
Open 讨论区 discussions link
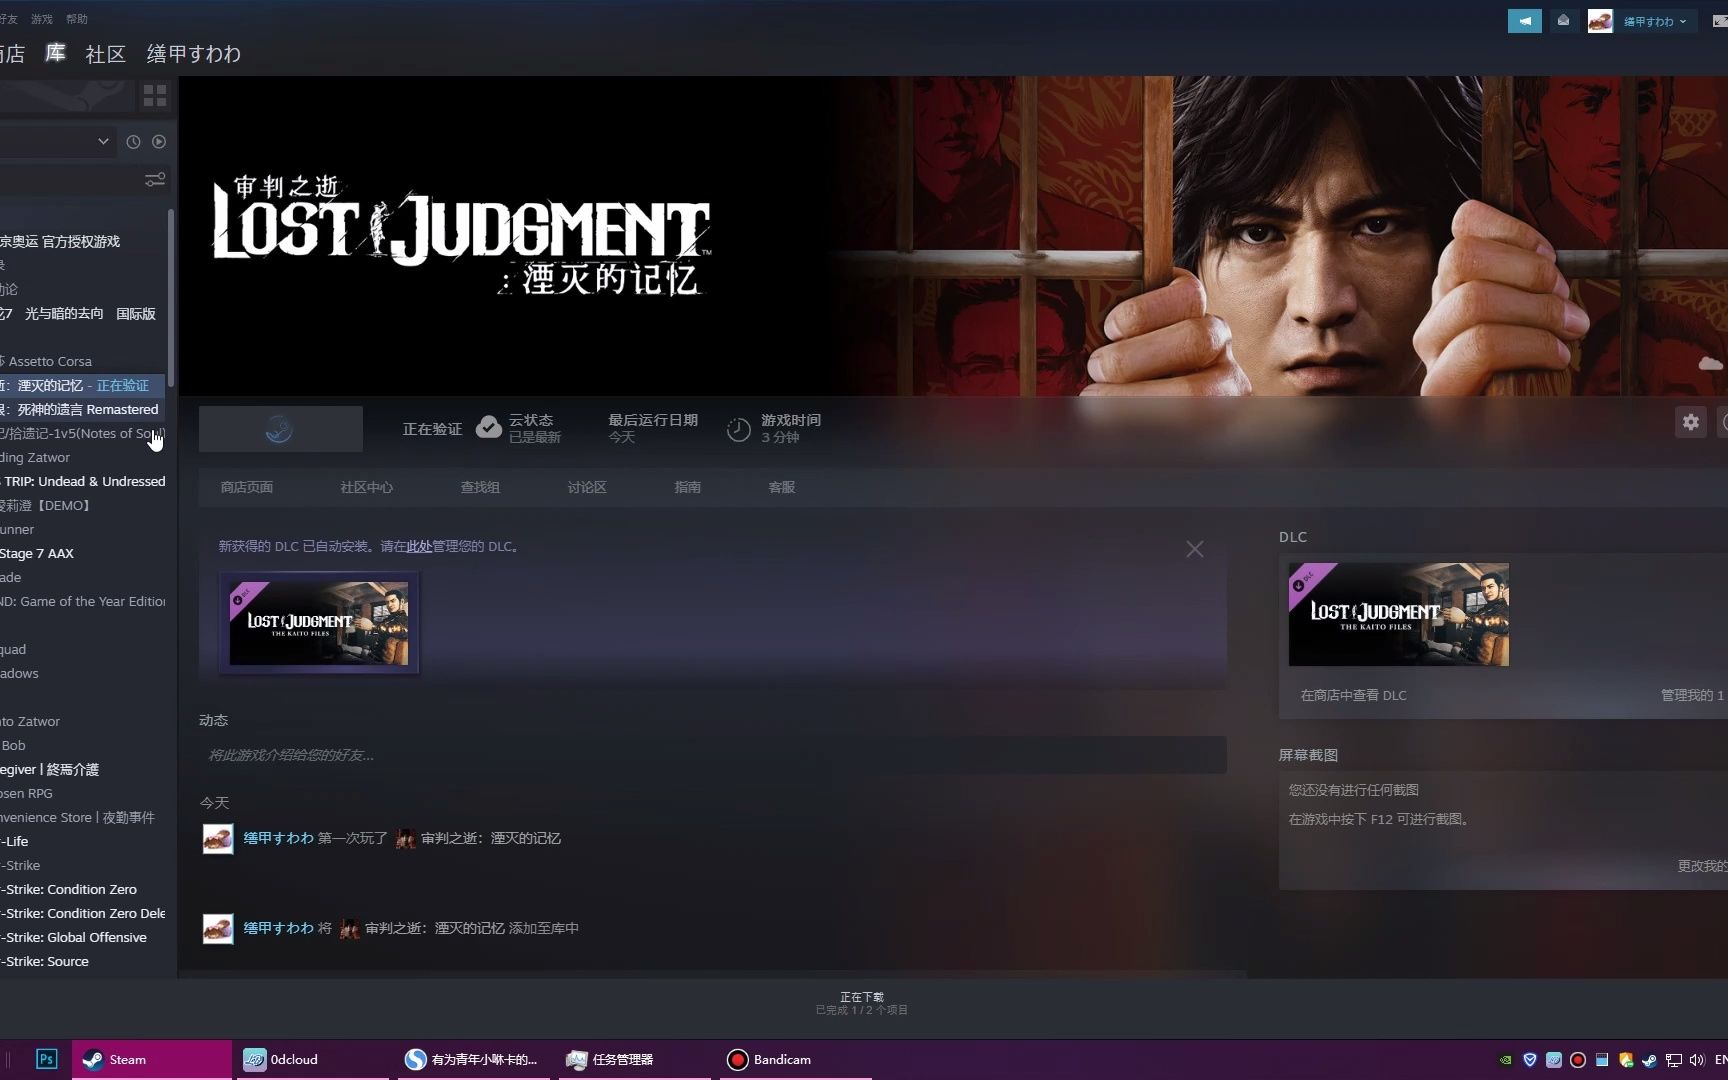(587, 487)
